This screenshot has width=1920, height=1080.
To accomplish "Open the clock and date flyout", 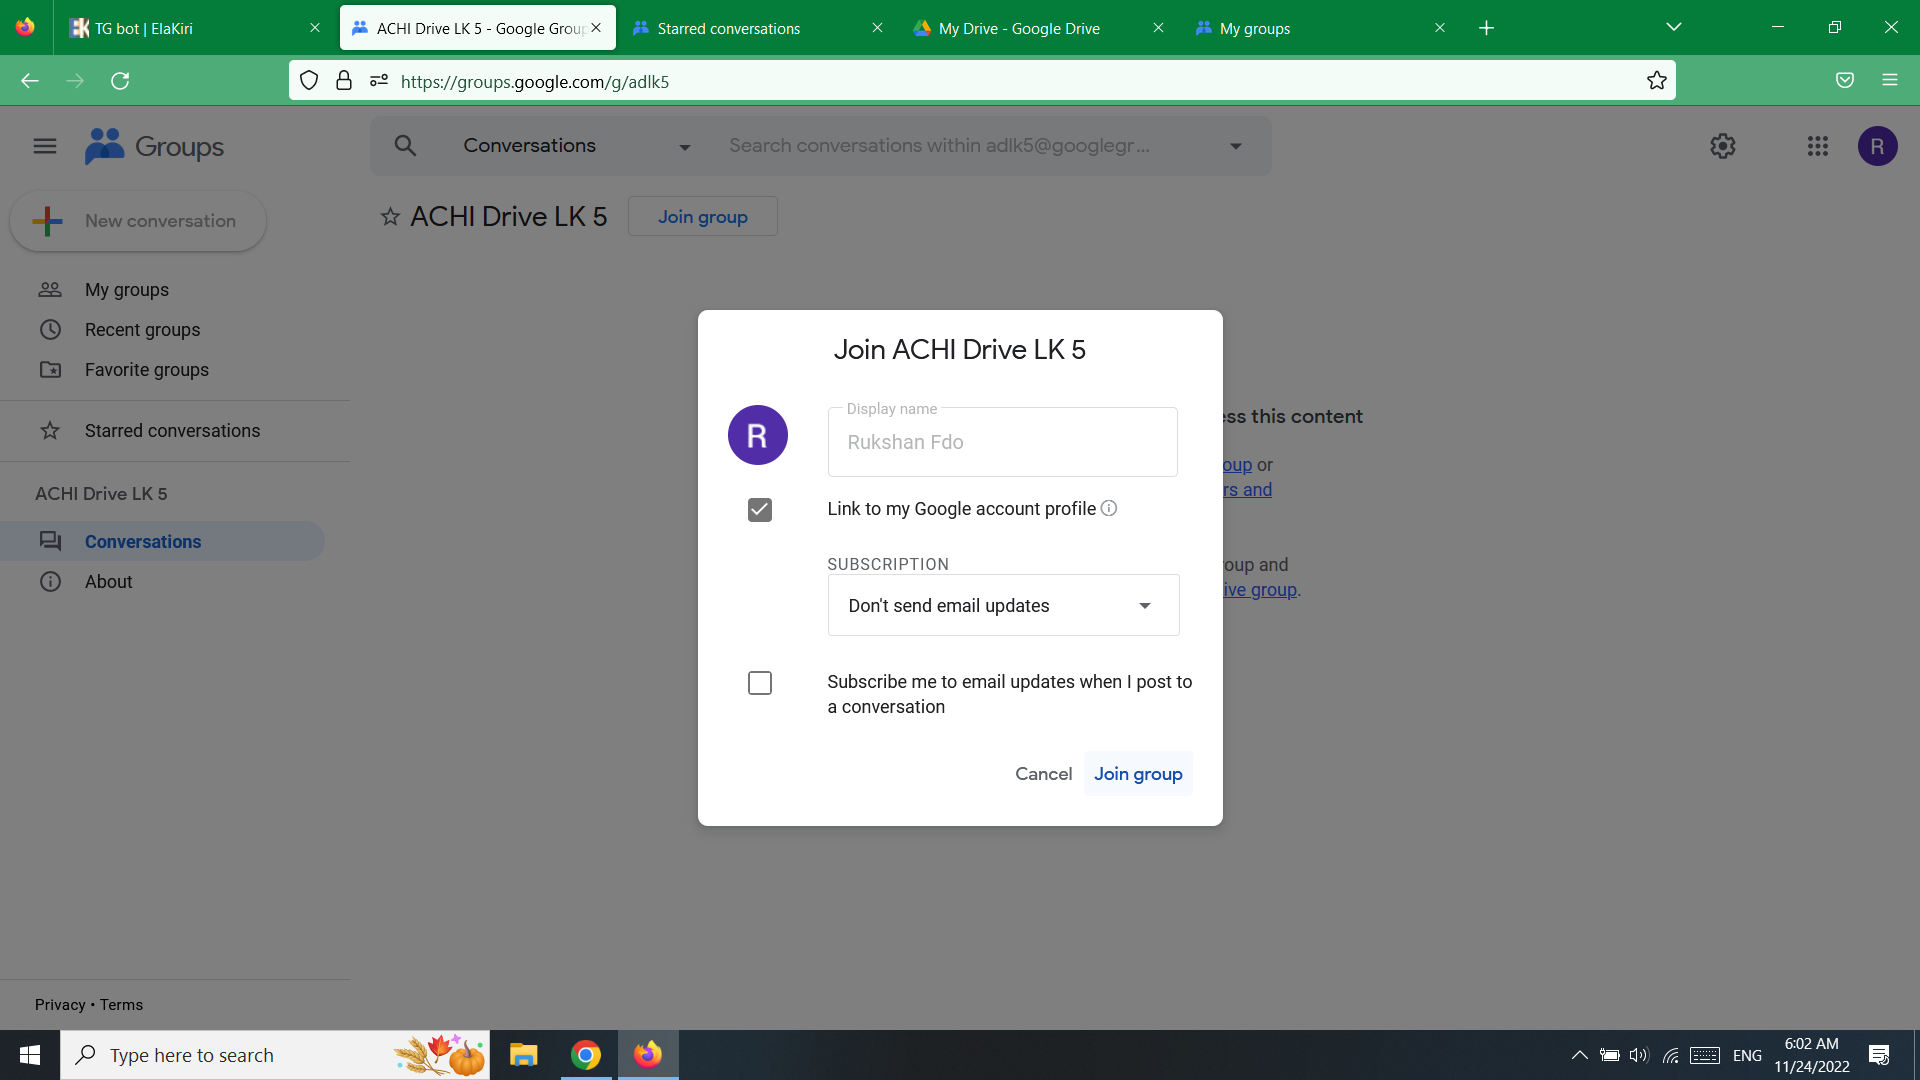I will 1812,1055.
